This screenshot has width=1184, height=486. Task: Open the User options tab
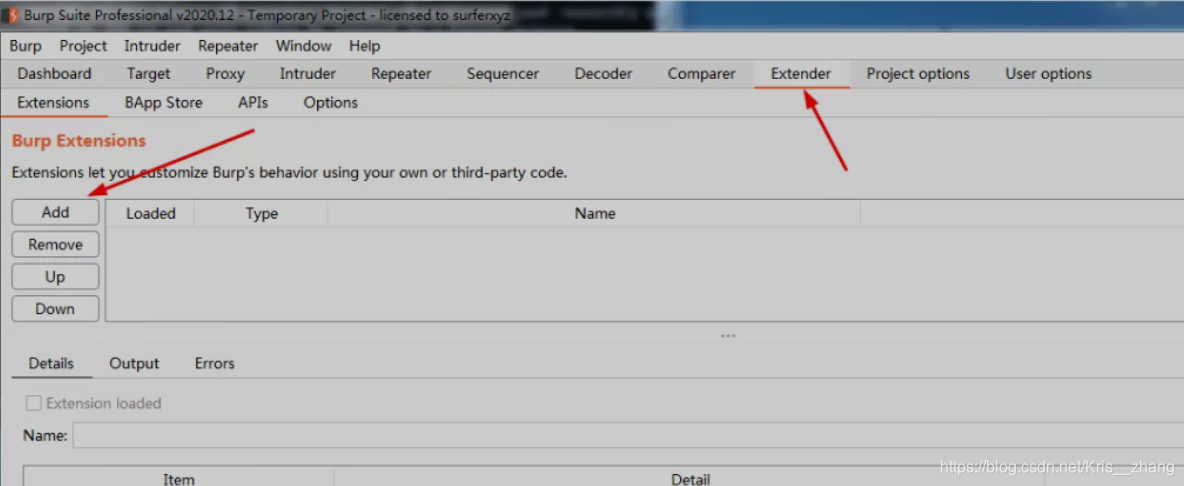1048,74
